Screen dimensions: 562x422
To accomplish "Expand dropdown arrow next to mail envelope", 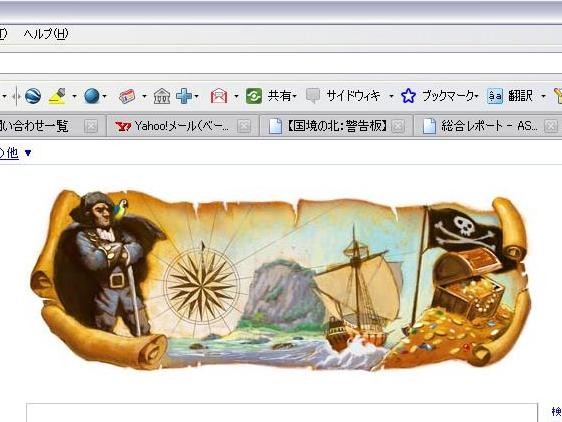I will 236,96.
